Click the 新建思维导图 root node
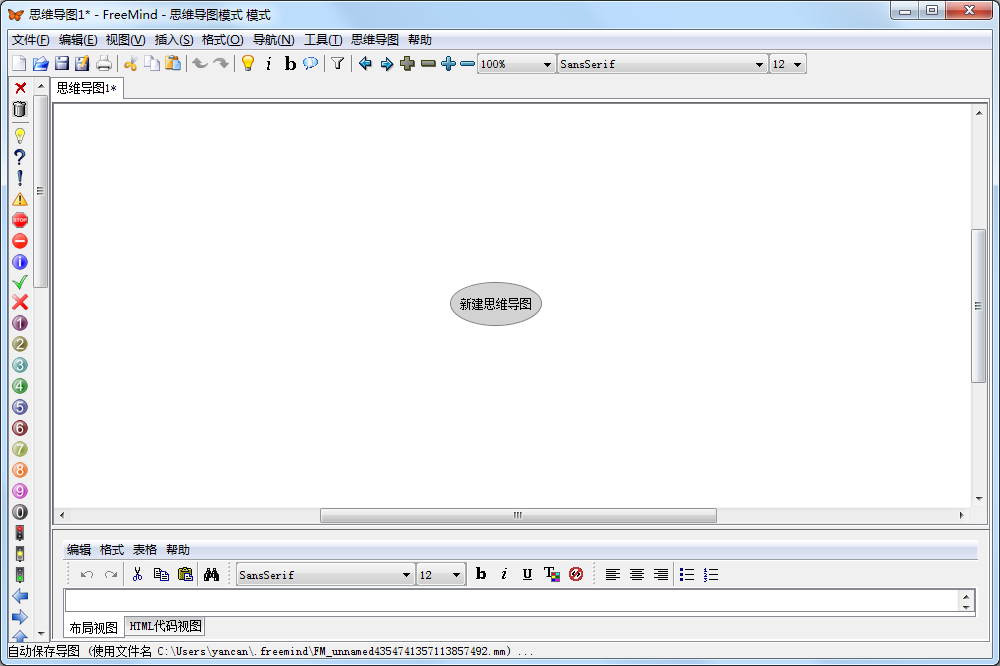This screenshot has height=666, width=1000. pyautogui.click(x=495, y=304)
